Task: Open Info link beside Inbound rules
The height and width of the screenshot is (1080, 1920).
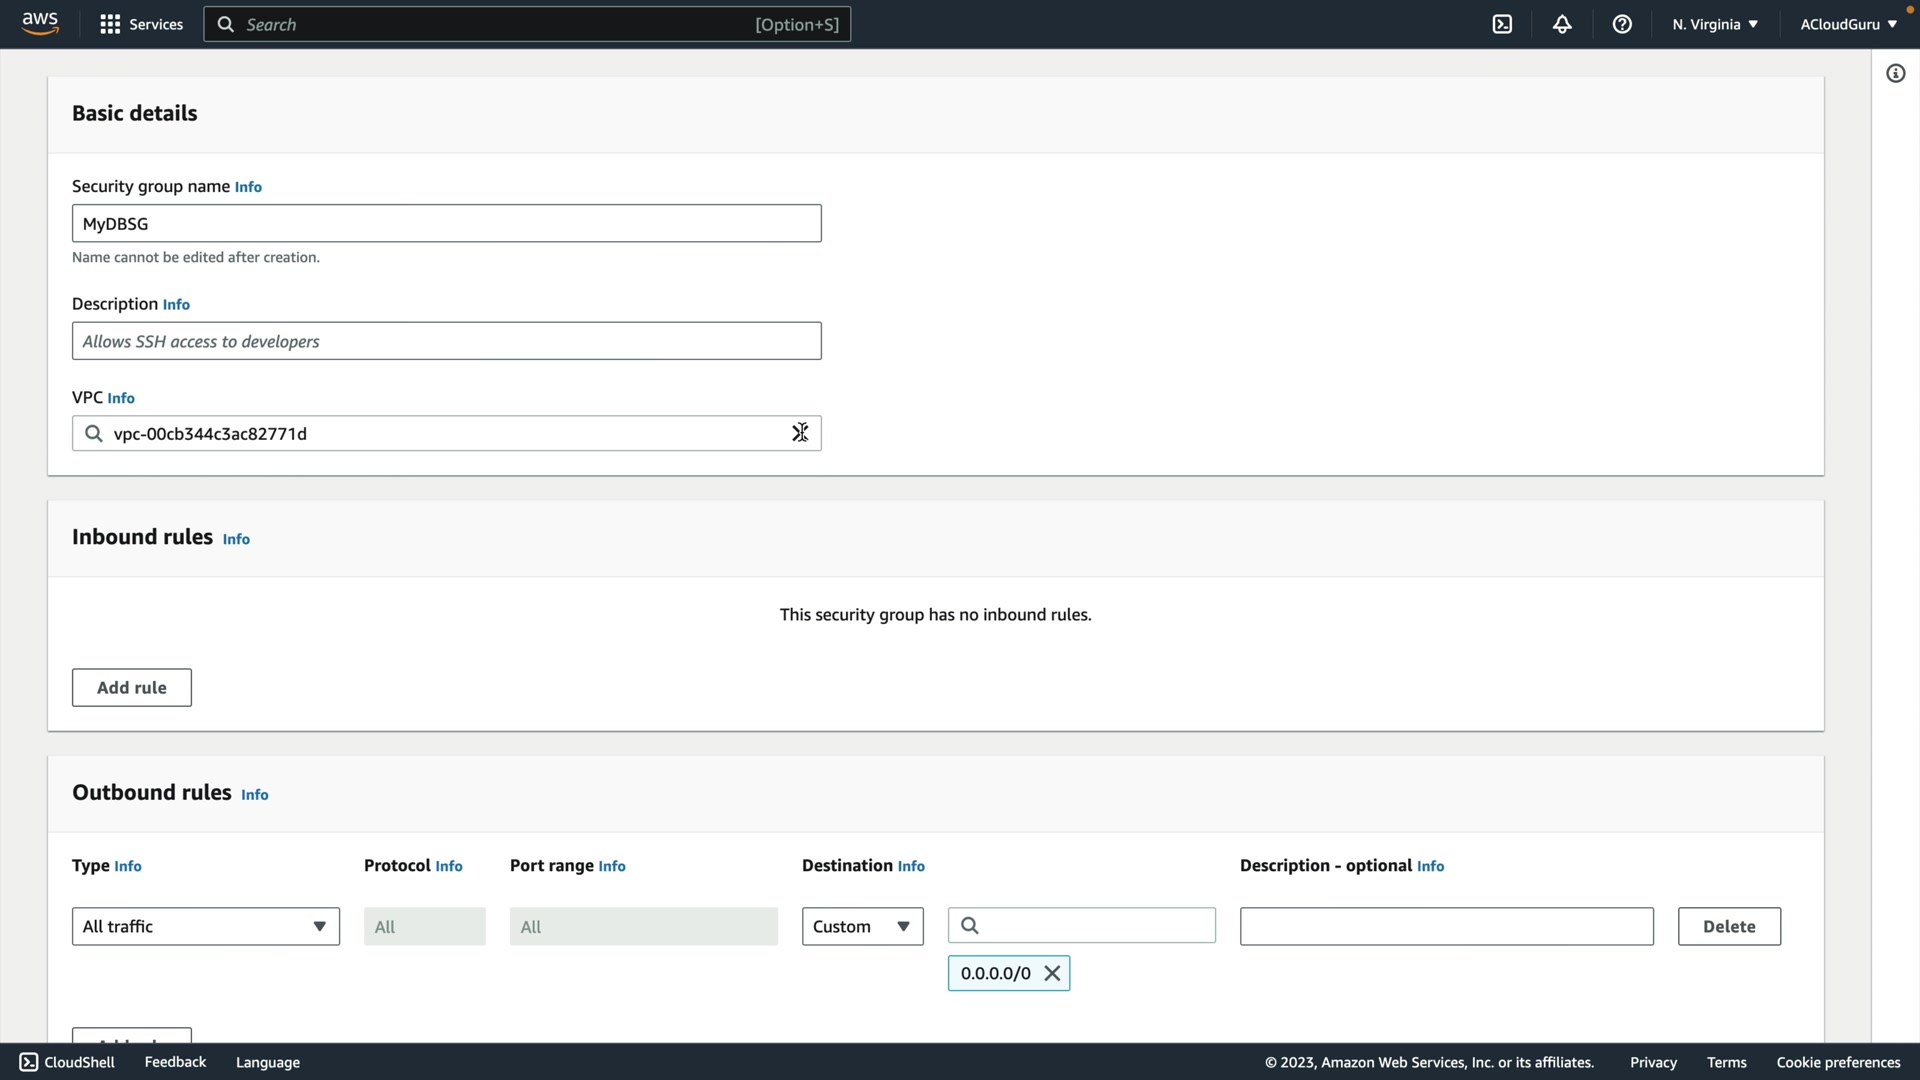Action: click(x=236, y=539)
